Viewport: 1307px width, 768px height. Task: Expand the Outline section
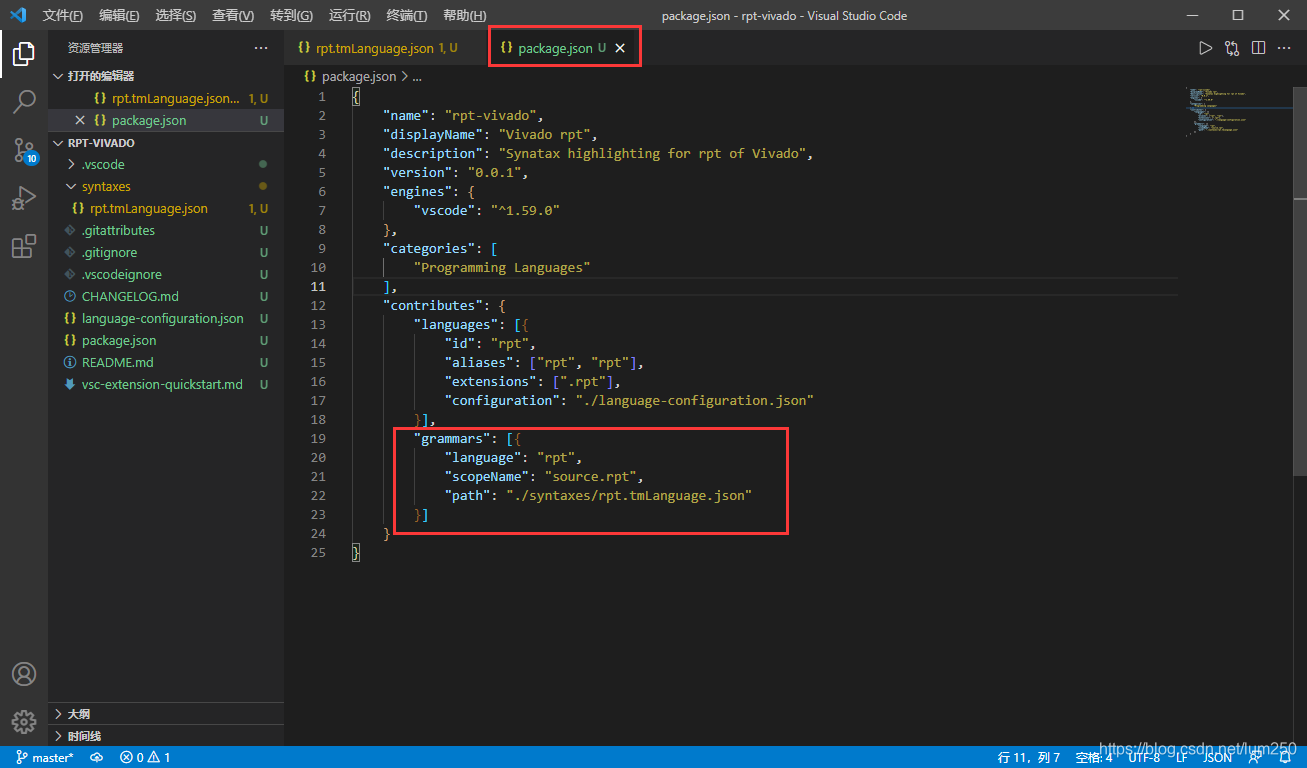click(58, 714)
